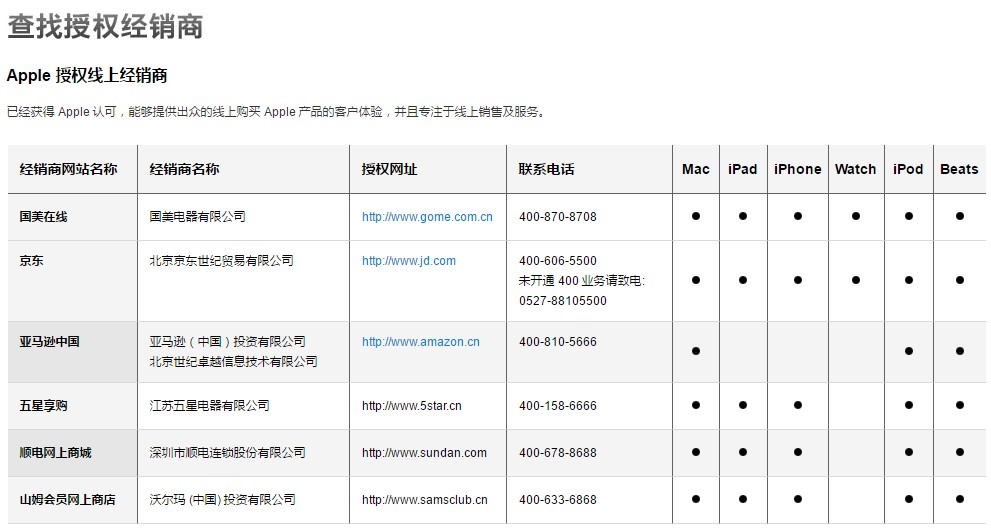Click the company name 深圳市顺电连锁股份有限公司

[x=228, y=453]
